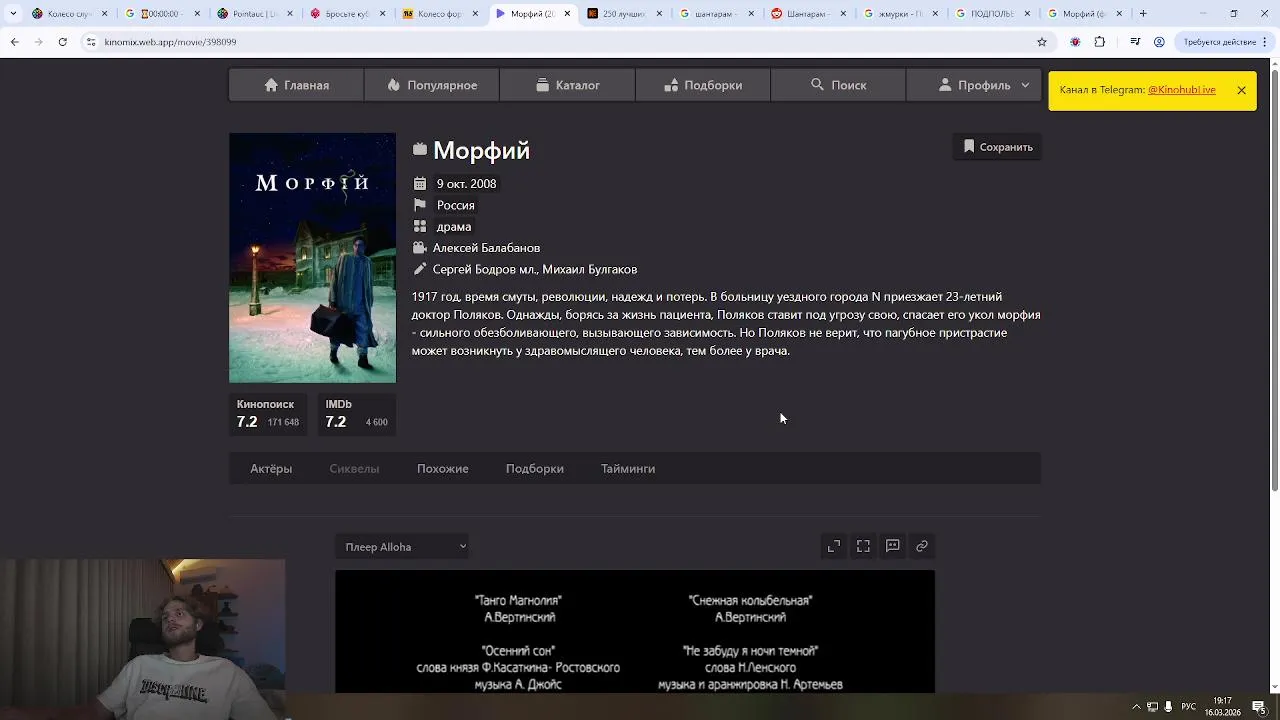This screenshot has width=1280, height=720.
Task: Open the @KinohubLive Telegram link
Action: click(x=1181, y=90)
